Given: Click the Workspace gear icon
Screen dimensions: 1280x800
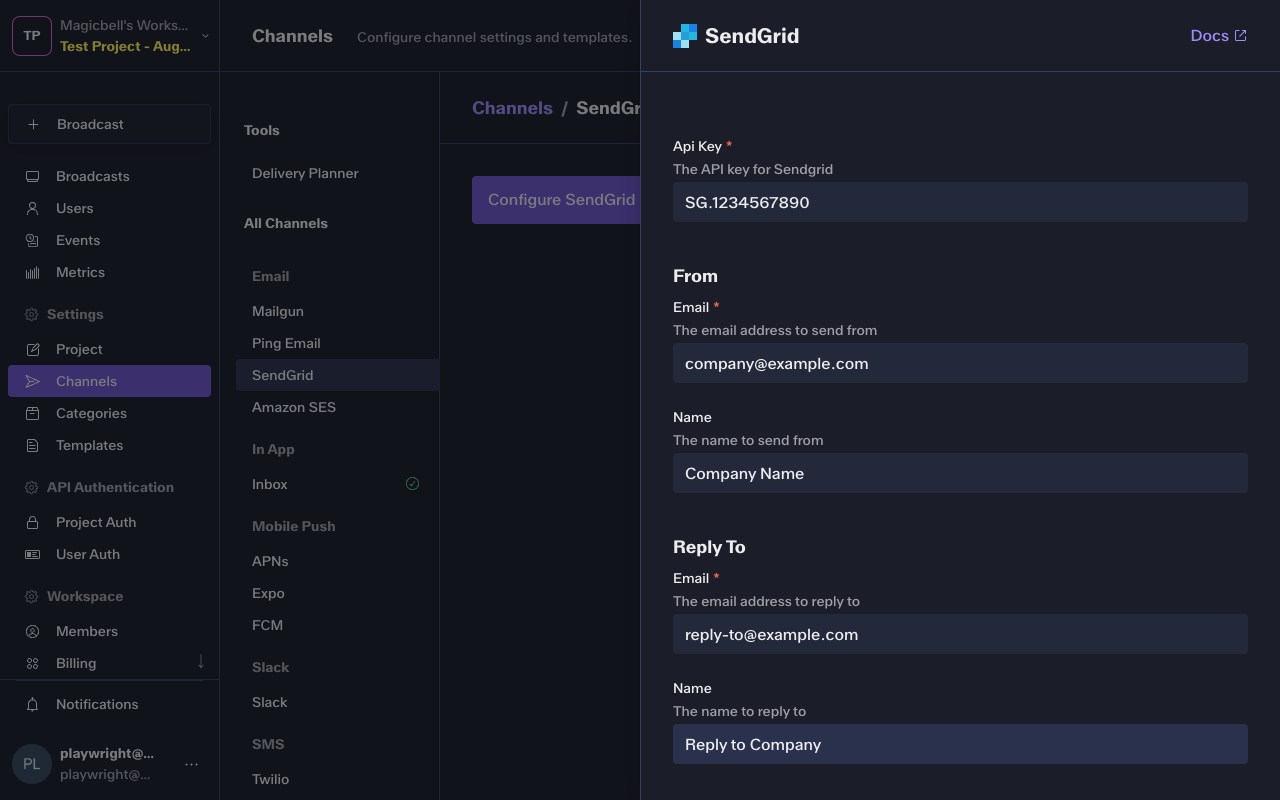Looking at the screenshot, I should pyautogui.click(x=31, y=596).
